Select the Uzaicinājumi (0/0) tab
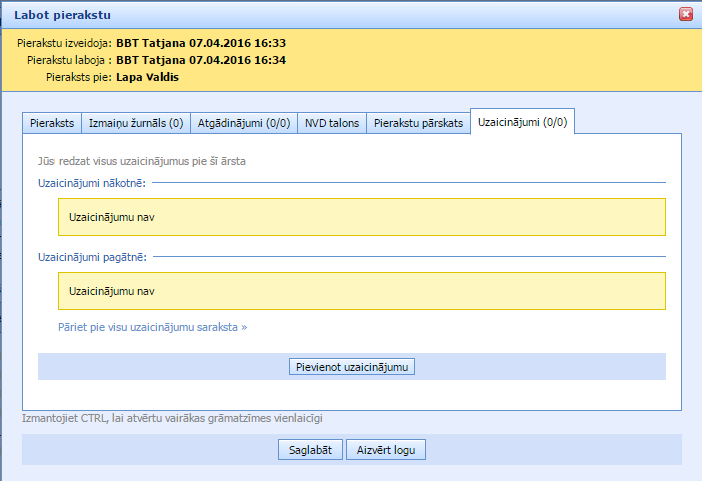Screen dimensions: 702x481 pyautogui.click(x=522, y=122)
